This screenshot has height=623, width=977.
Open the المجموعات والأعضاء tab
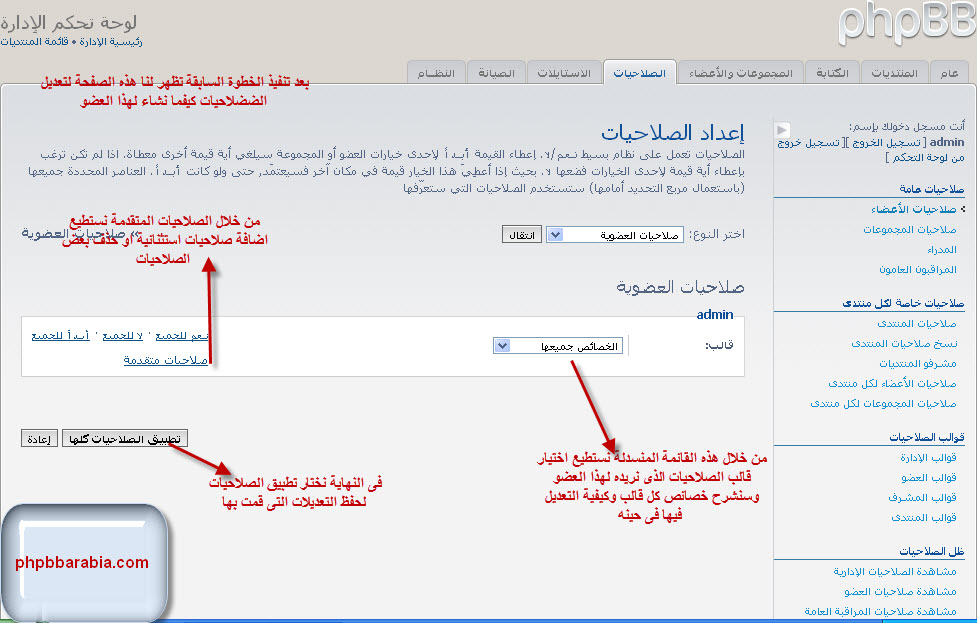pos(740,73)
